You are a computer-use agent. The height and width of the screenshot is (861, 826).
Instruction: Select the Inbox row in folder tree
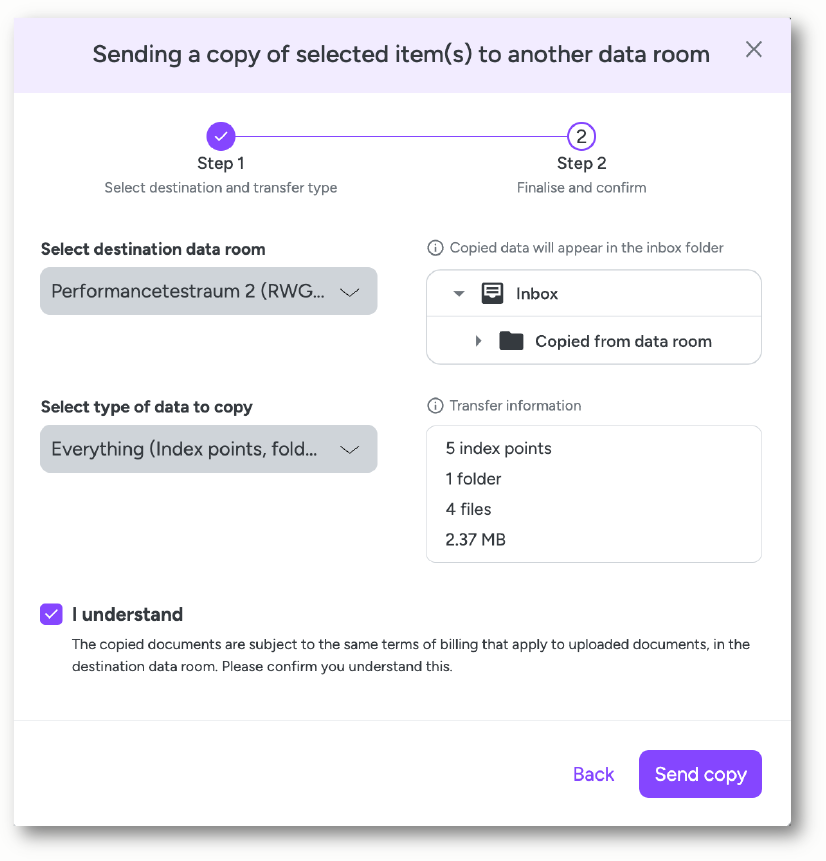(x=594, y=293)
